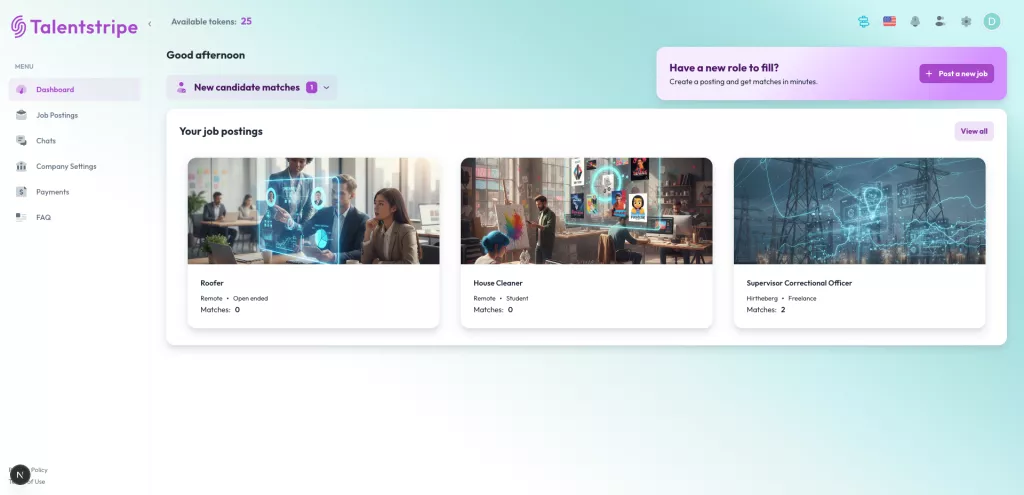Click the Chats speech bubble icon
The image size is (1024, 495).
tap(22, 140)
